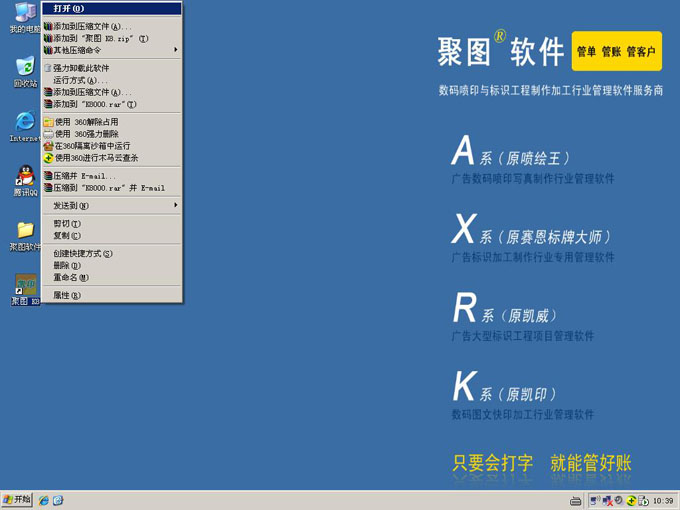The image size is (680, 510).
Task: Open the 回收站 recycle bin desktop icon
Action: pos(24,68)
